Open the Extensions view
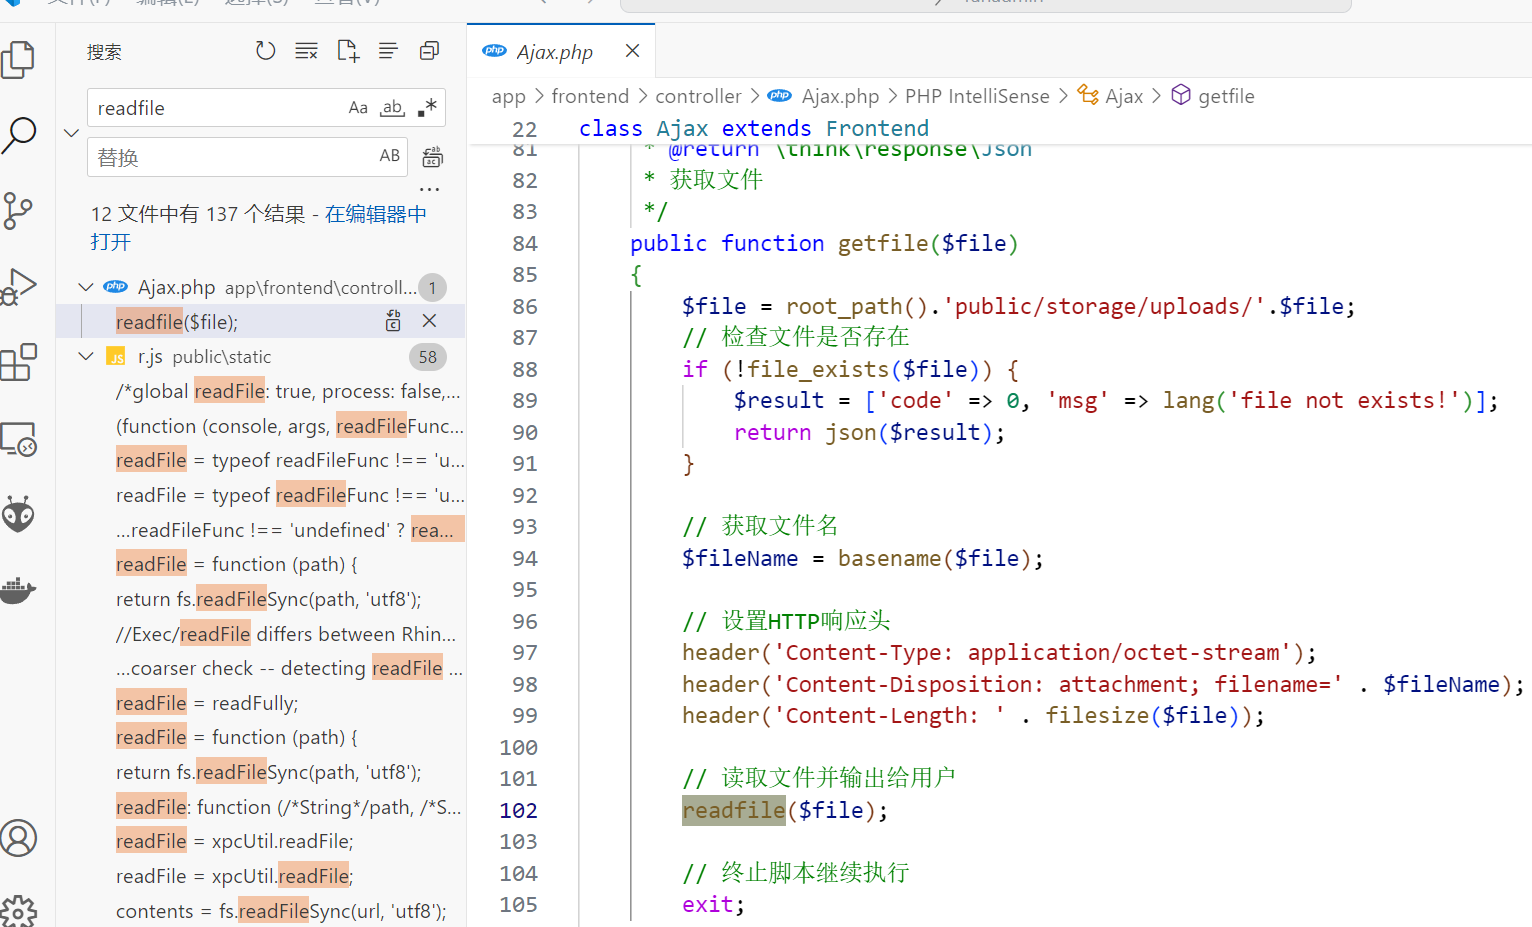Screen dimensions: 1532x927 click(x=18, y=362)
